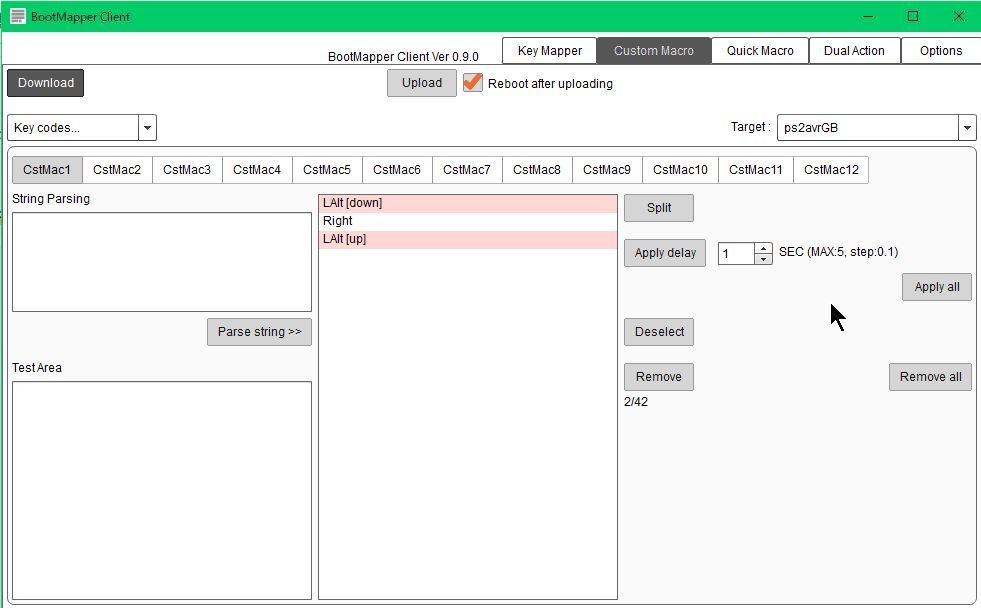The width and height of the screenshot is (981, 608).
Task: Click the Deselect button
Action: (659, 332)
